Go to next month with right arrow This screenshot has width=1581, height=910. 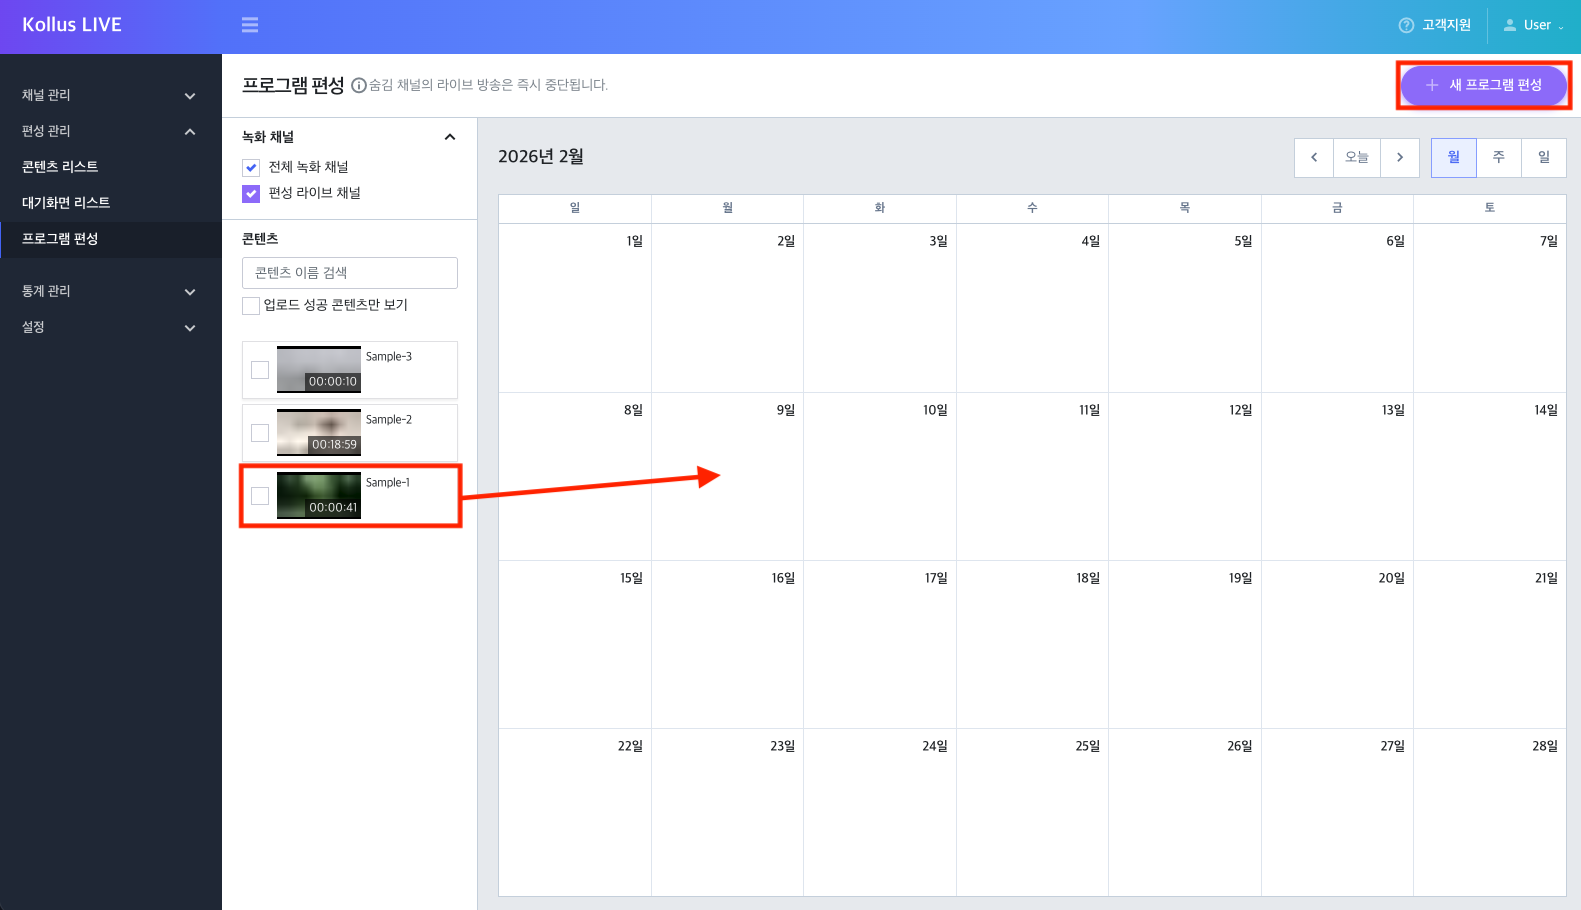(x=1400, y=157)
